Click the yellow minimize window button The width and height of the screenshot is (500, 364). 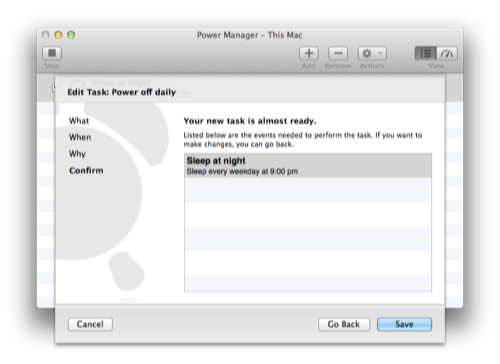pyautogui.click(x=58, y=35)
